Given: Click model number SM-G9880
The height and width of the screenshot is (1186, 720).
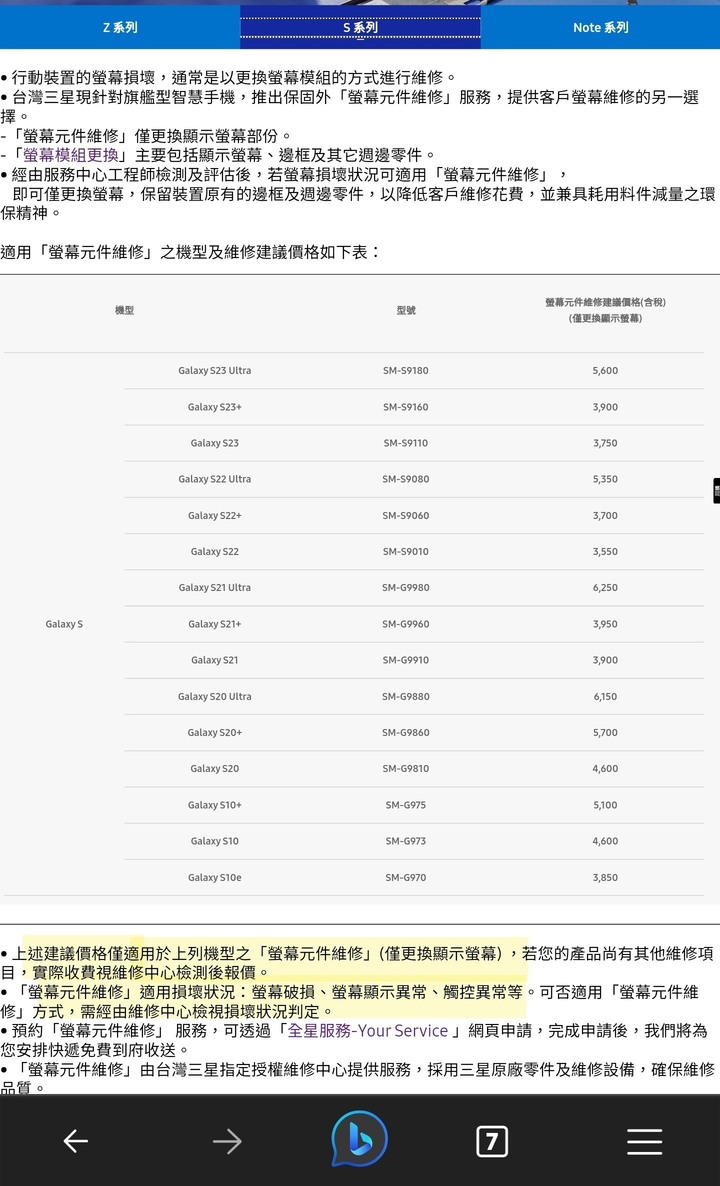Looking at the screenshot, I should [x=405, y=696].
